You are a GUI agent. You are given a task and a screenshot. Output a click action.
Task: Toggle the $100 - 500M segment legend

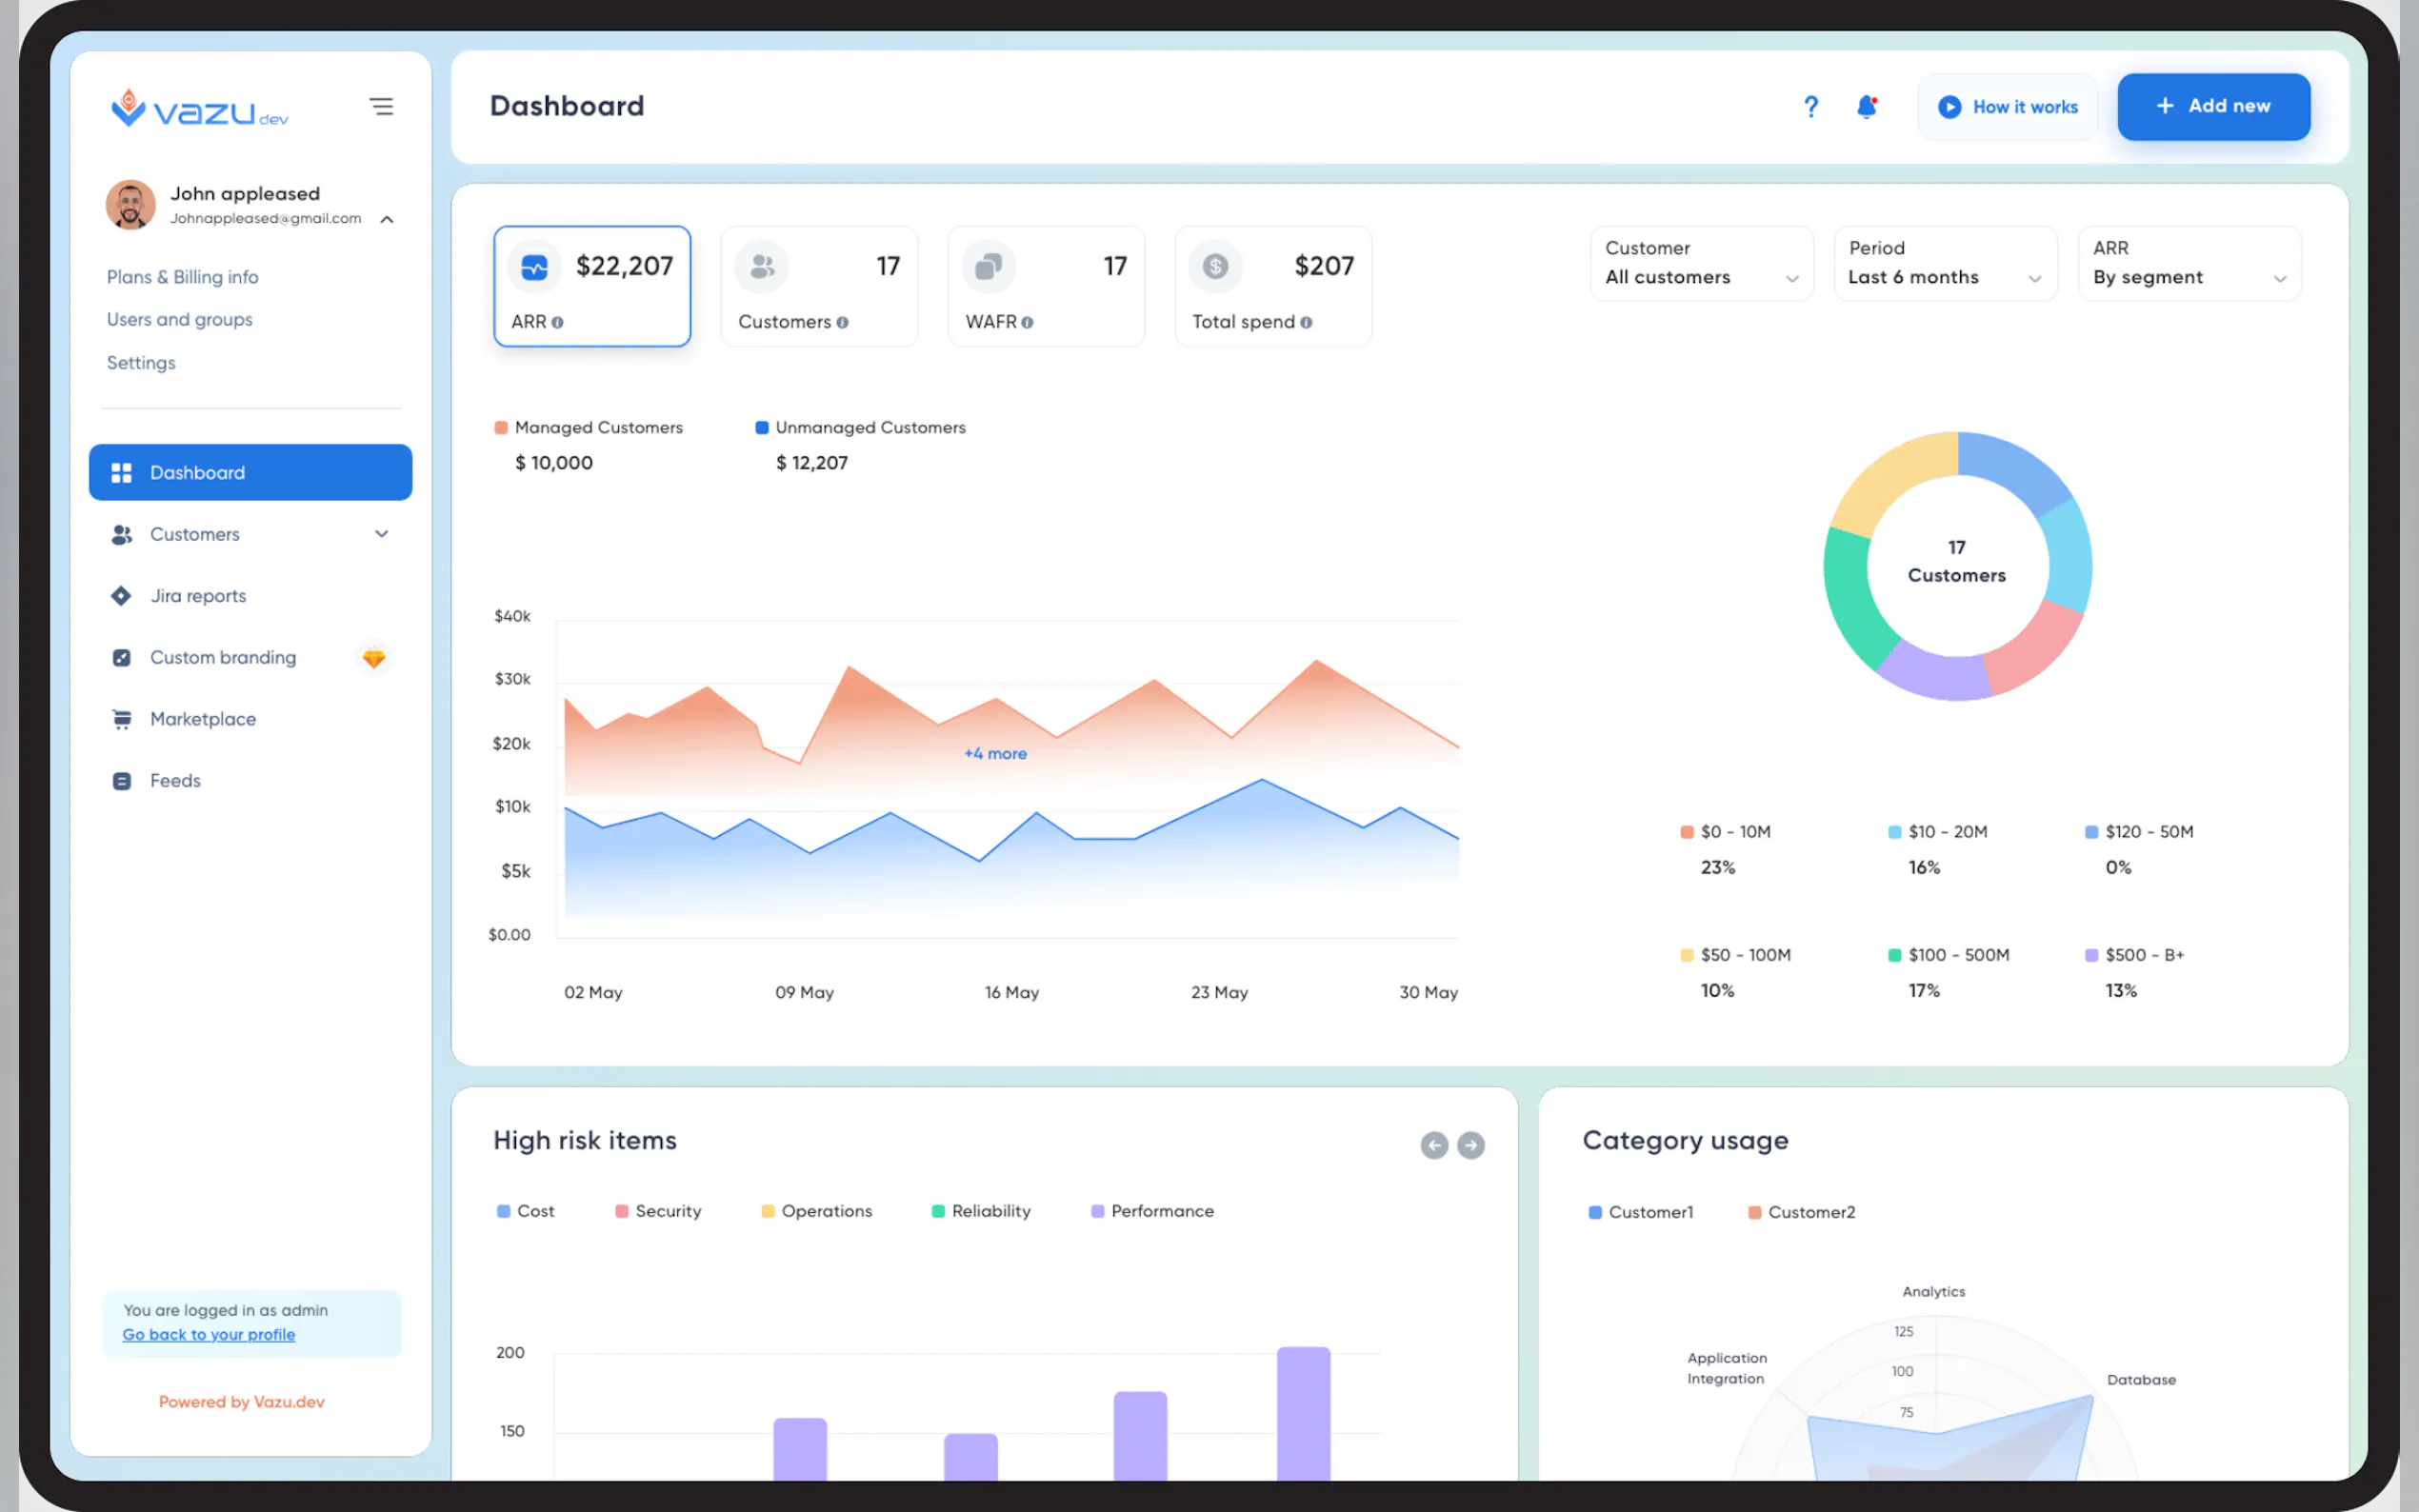tap(1949, 955)
